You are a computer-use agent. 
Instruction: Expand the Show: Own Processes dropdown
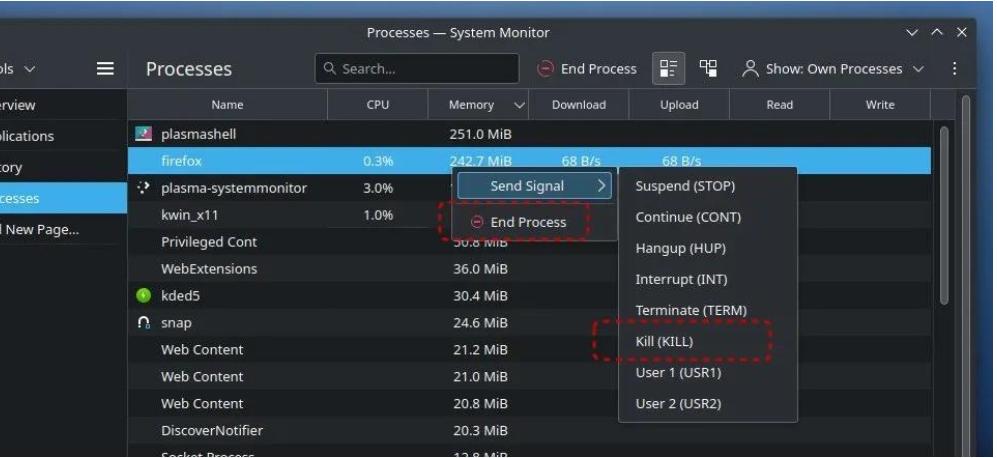834,69
